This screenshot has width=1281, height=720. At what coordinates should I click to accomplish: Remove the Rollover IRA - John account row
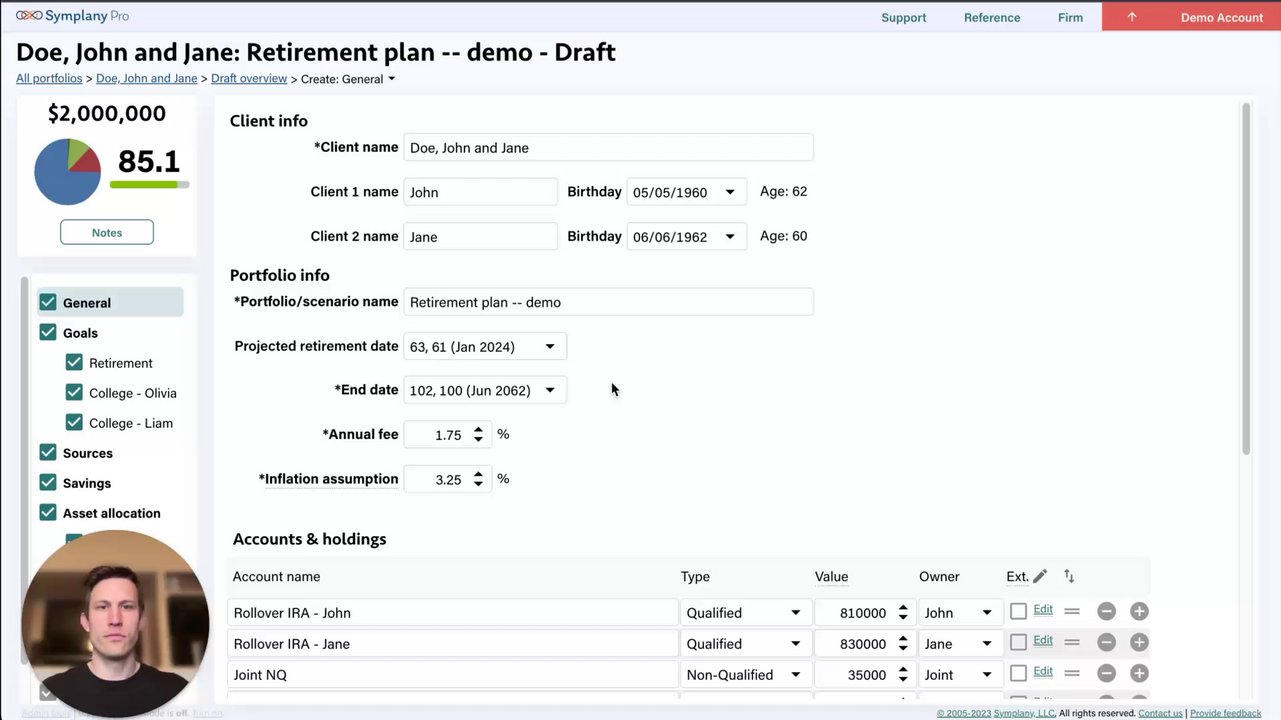pyautogui.click(x=1106, y=612)
